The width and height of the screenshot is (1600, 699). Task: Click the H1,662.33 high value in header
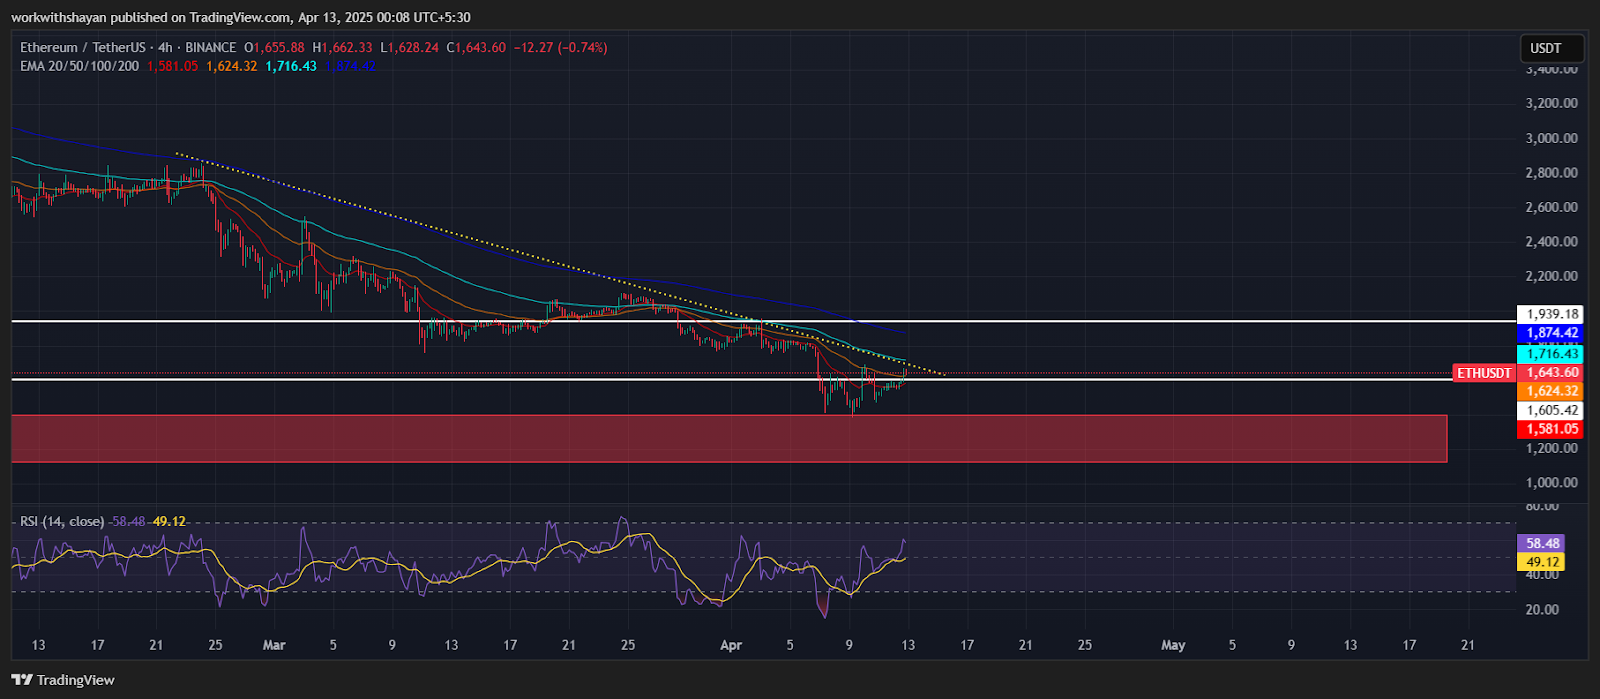pyautogui.click(x=342, y=47)
